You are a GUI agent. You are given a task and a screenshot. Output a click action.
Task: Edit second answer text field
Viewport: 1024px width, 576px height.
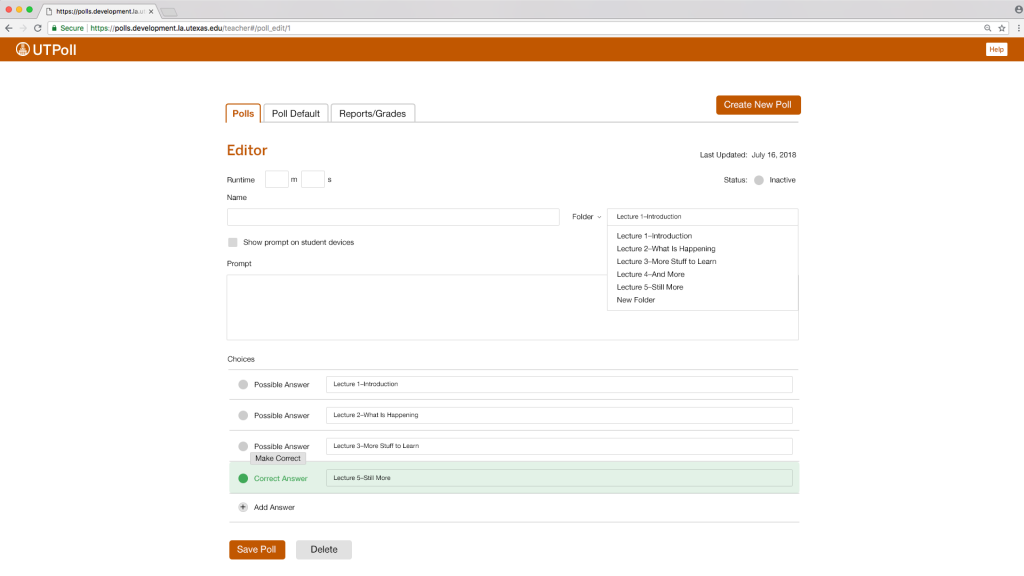pyautogui.click(x=559, y=415)
